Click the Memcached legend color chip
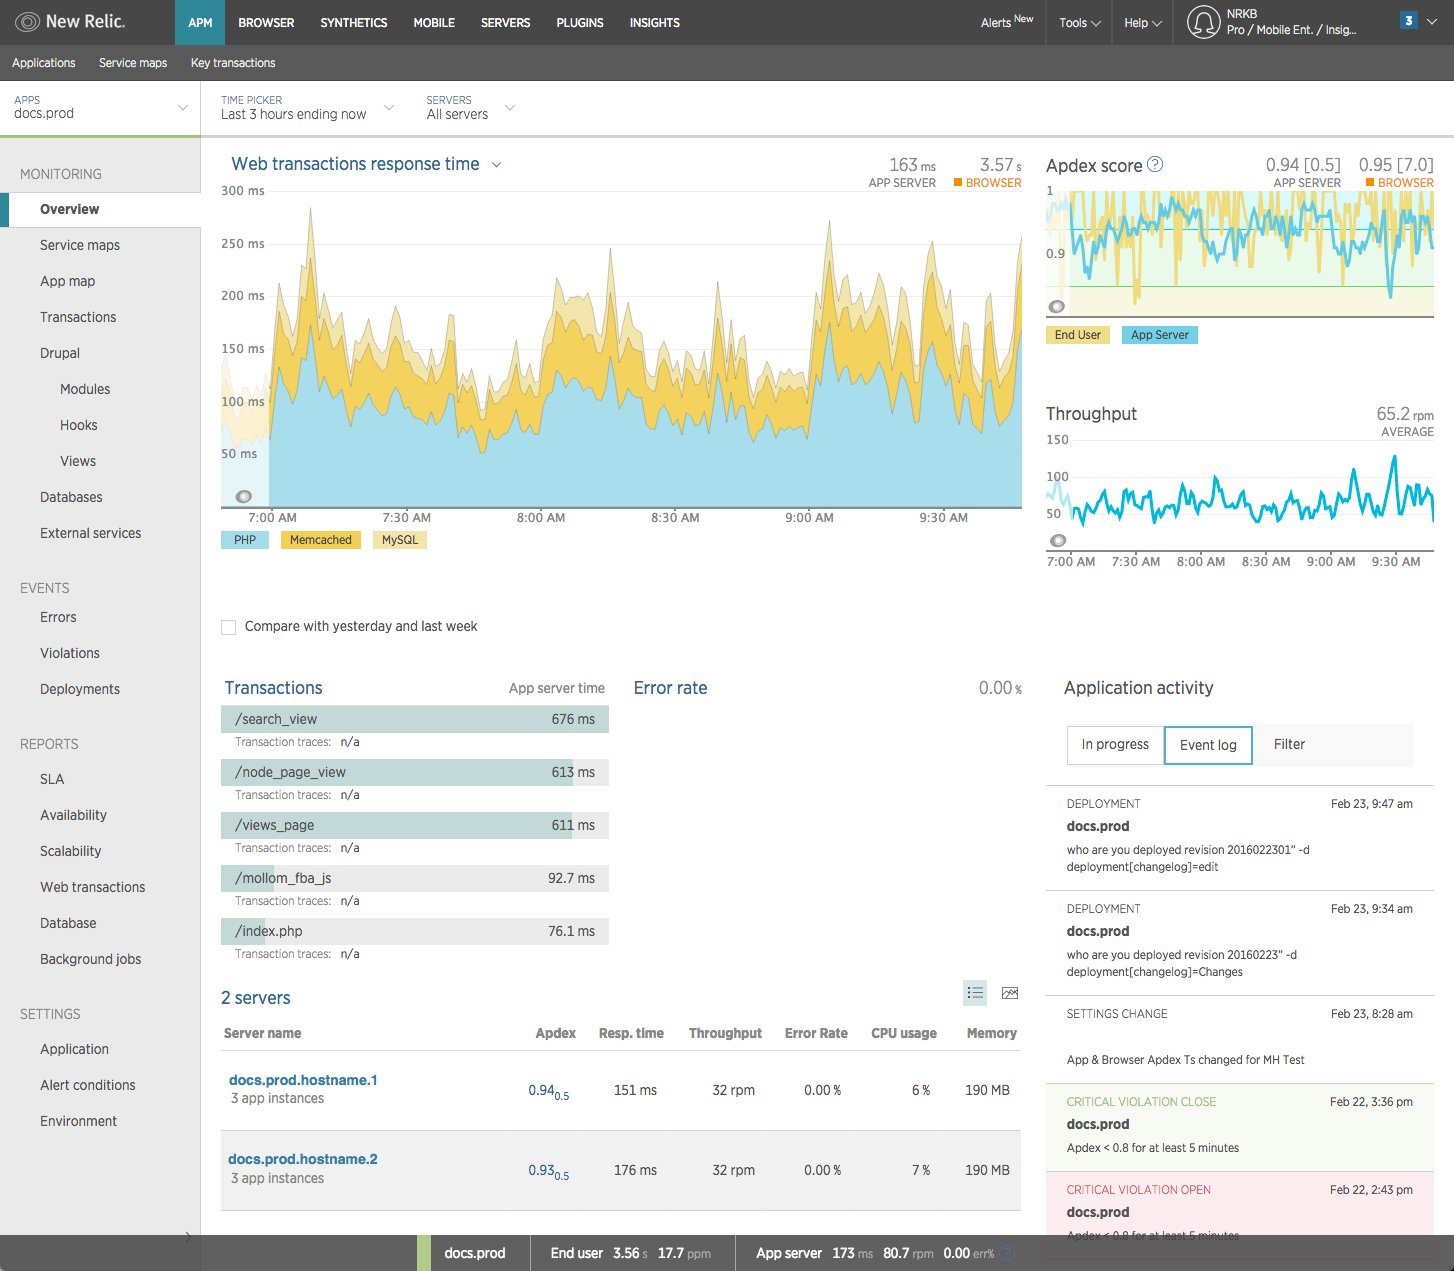 [320, 539]
